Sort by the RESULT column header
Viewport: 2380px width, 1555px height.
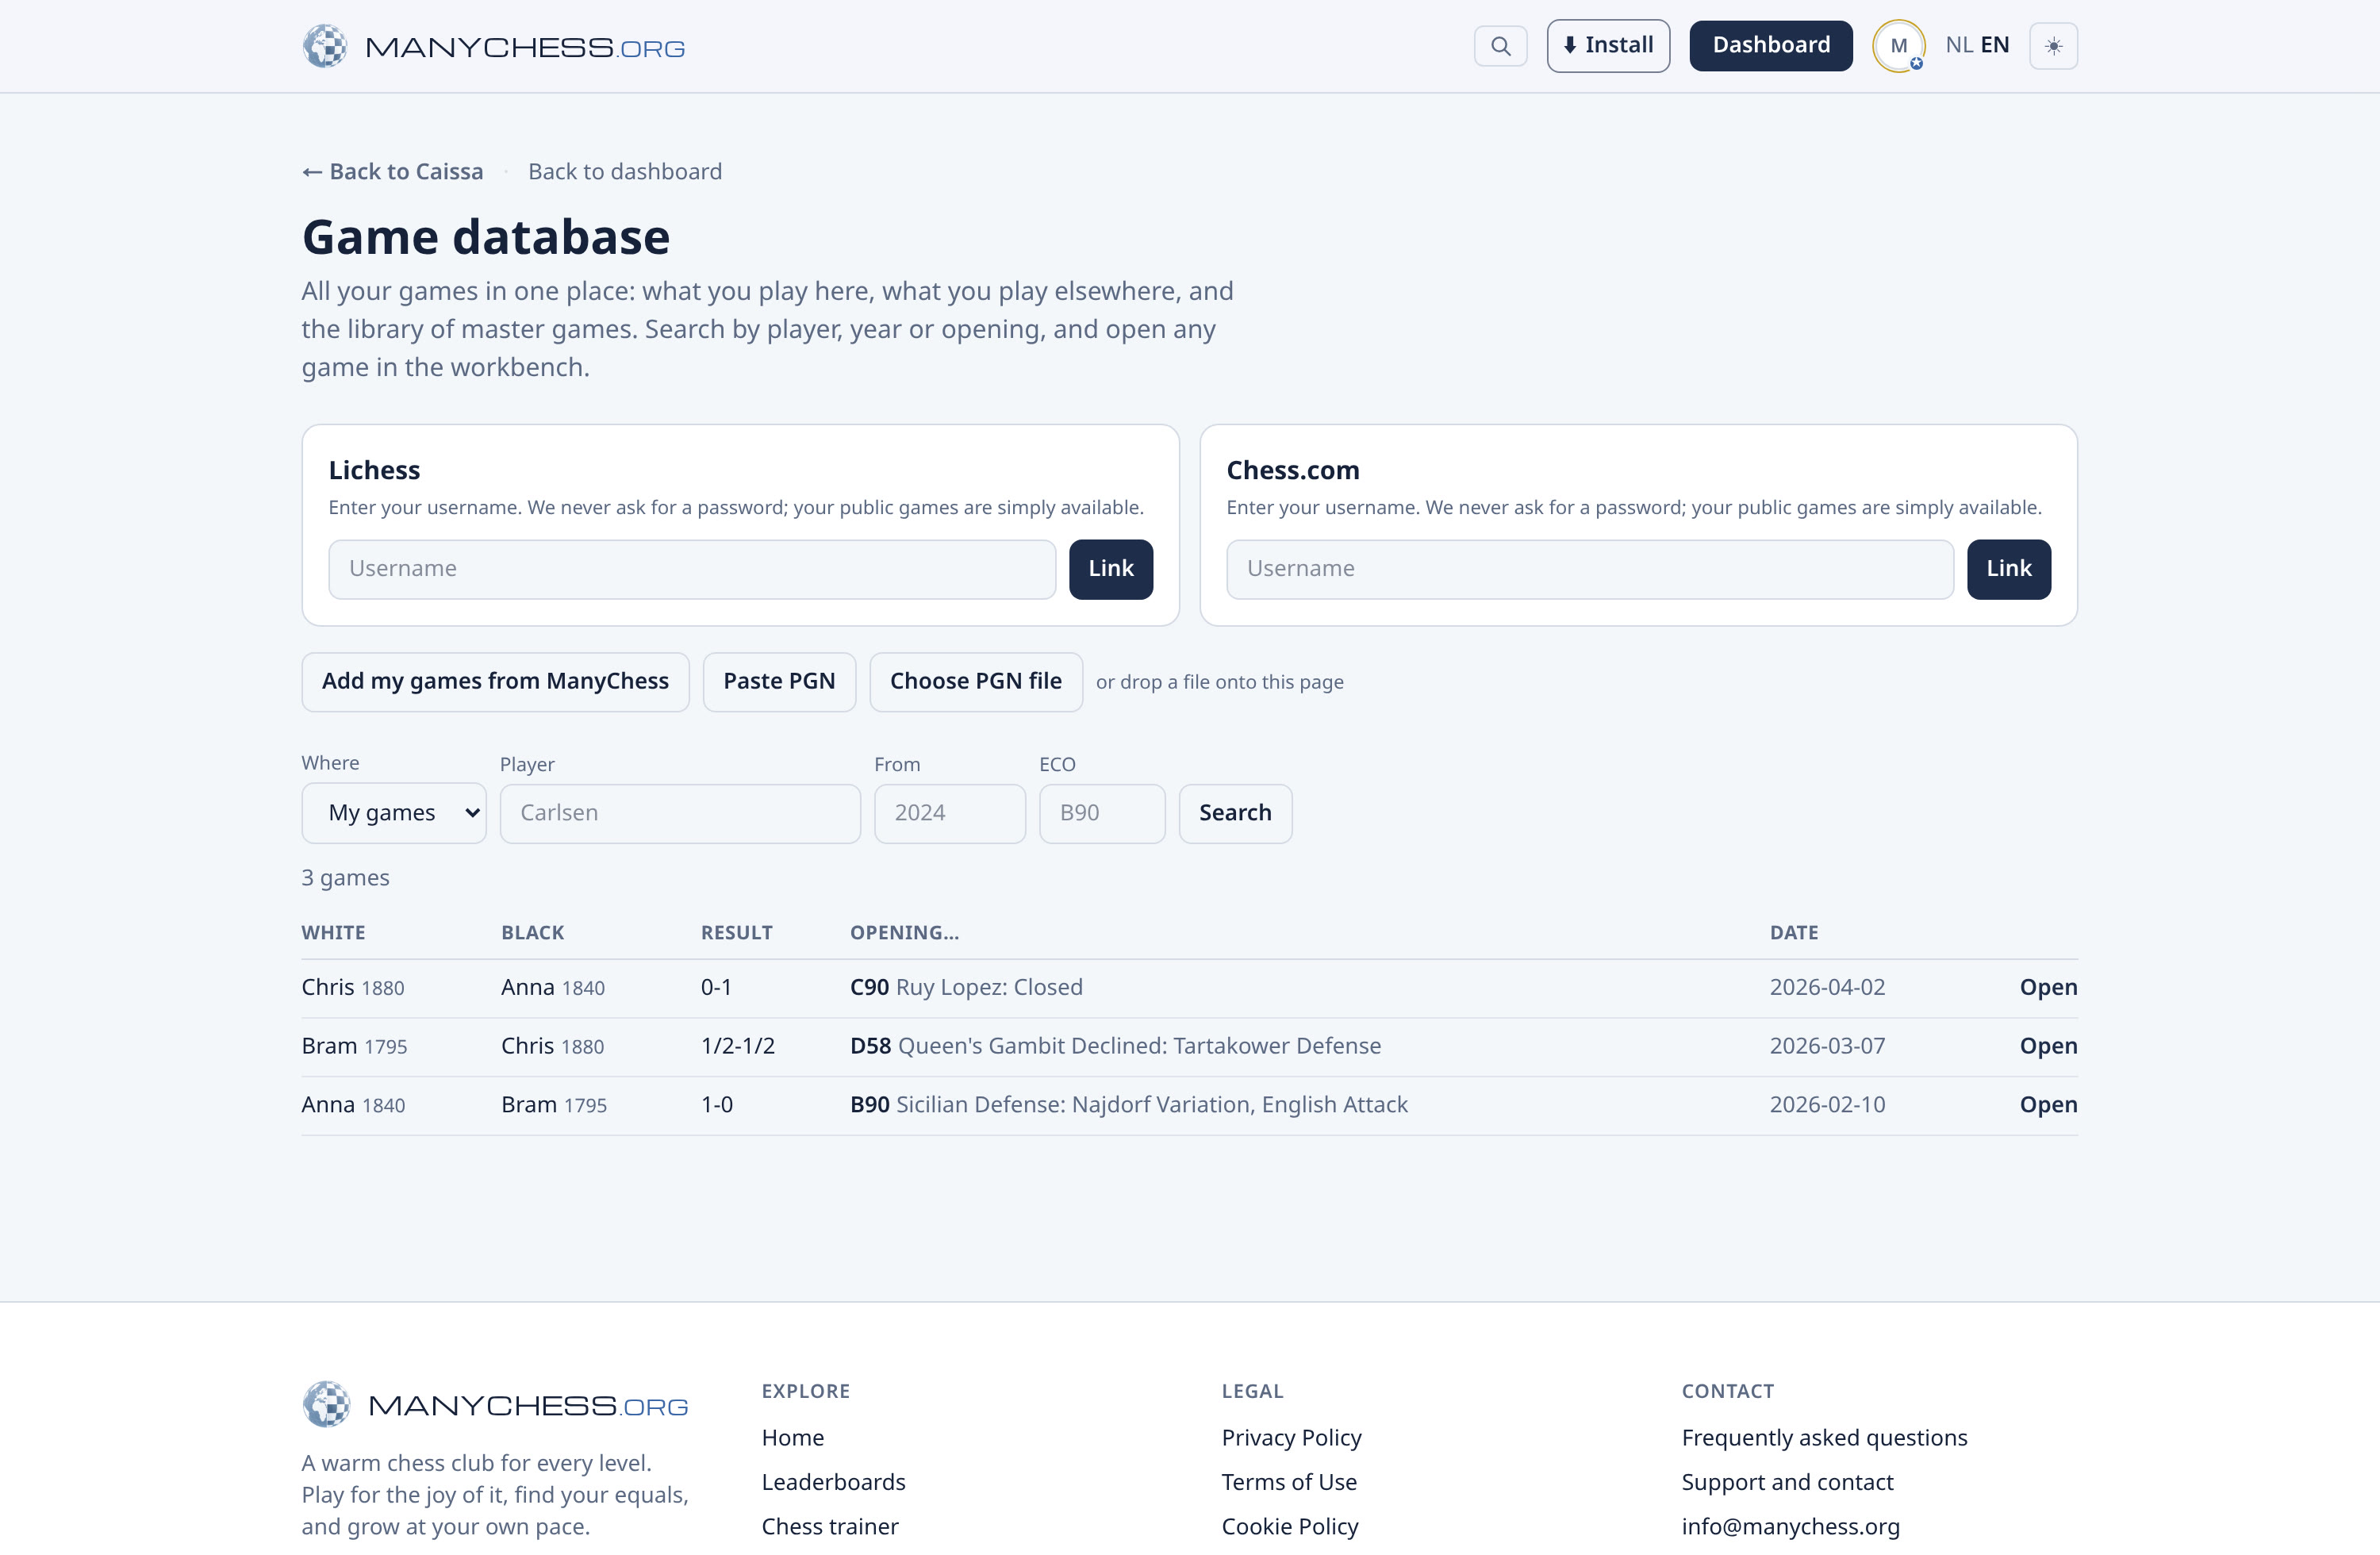(737, 933)
